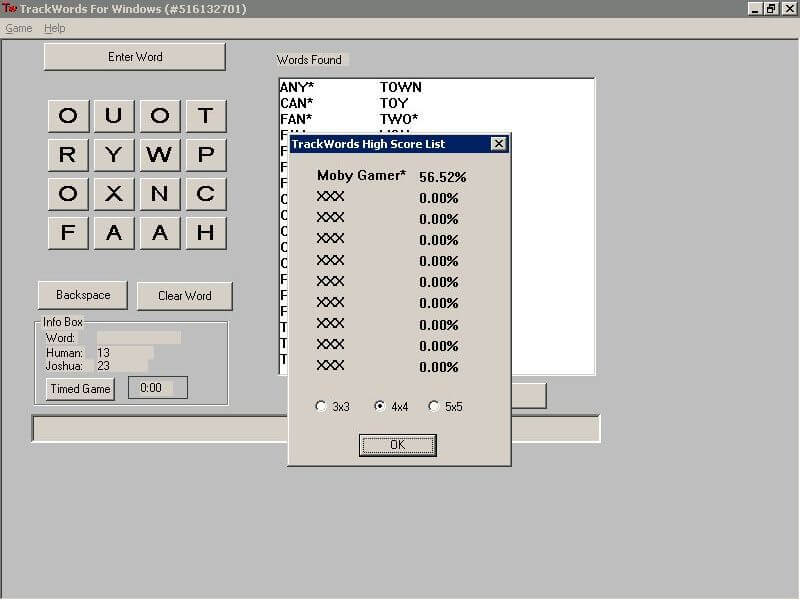Select the O tile directly above R
Viewport: 800px width, 600px height.
[68, 116]
